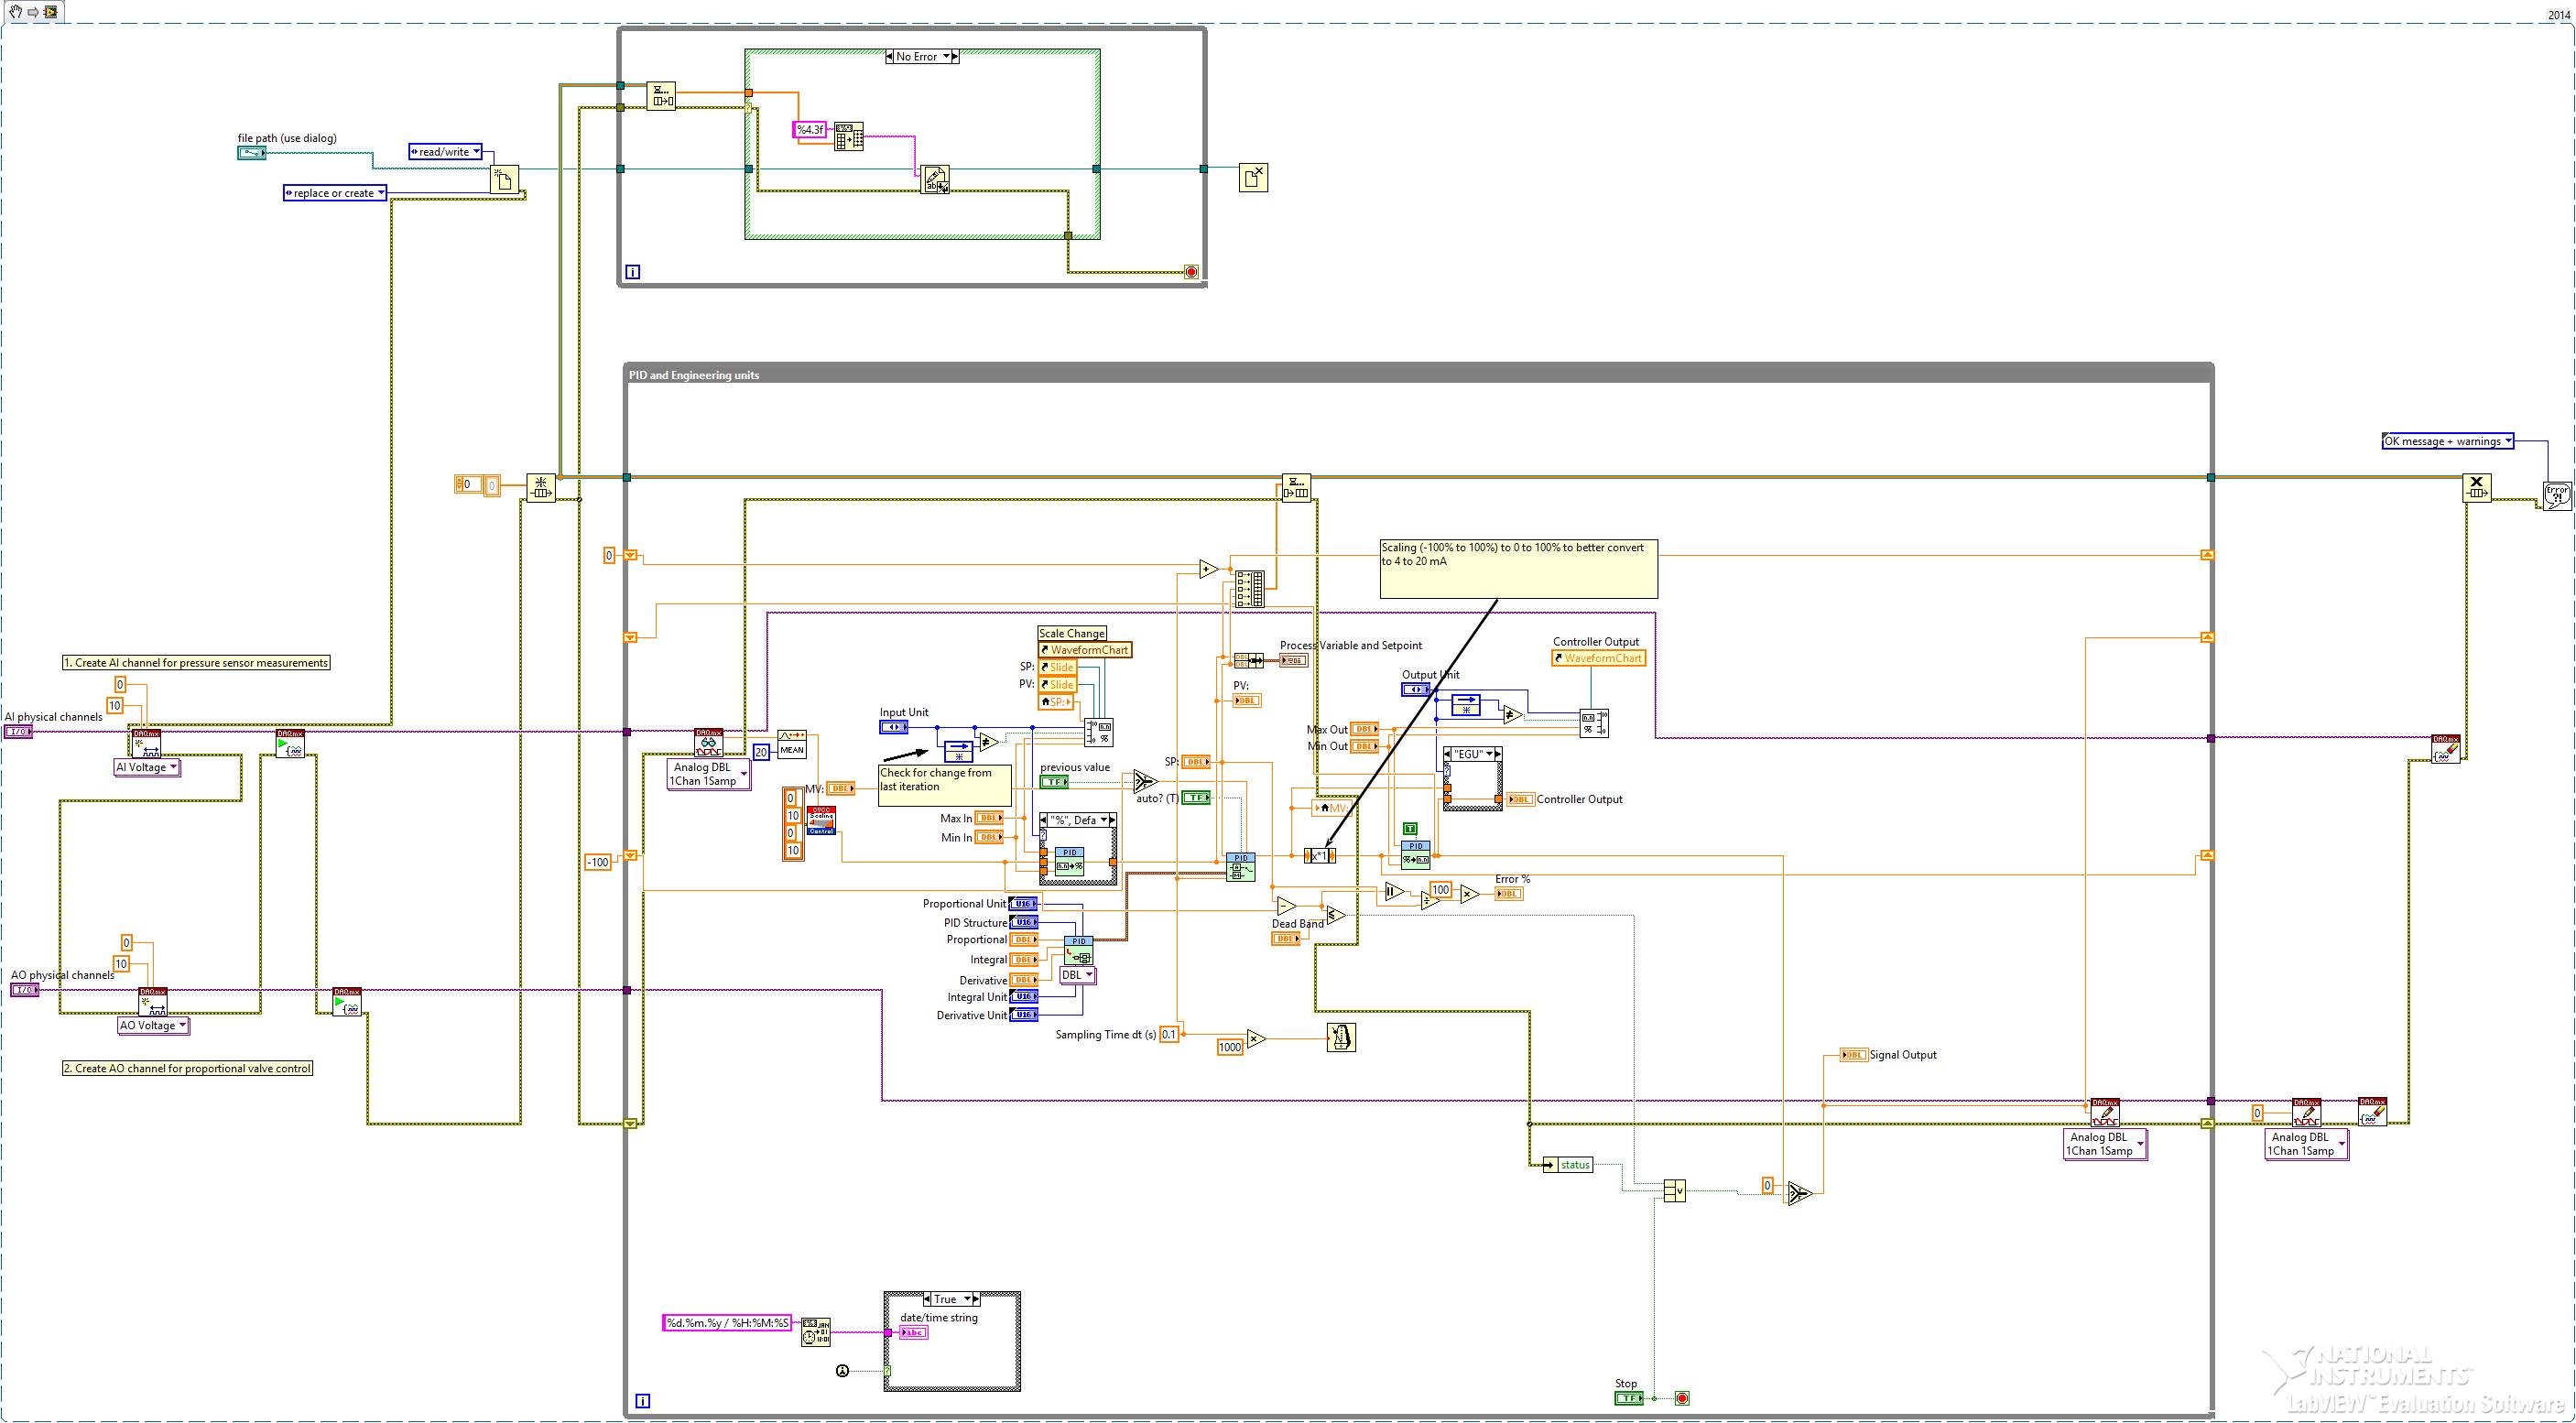Screen dimensions: 2576x1423
Task: Select the DAQmx Read node in the PID loop
Action: [708, 742]
